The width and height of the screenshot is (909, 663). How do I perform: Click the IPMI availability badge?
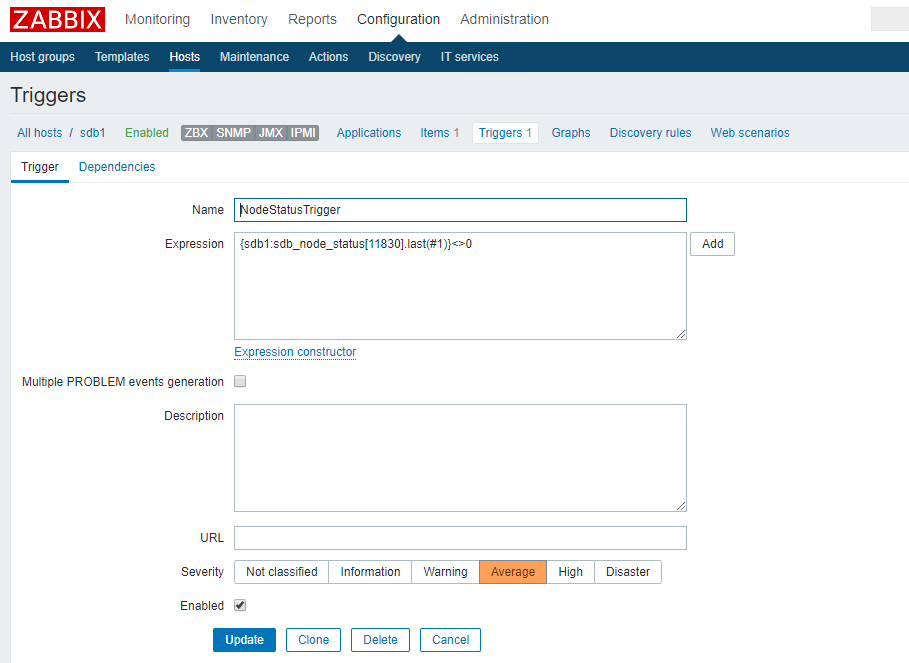tap(303, 133)
